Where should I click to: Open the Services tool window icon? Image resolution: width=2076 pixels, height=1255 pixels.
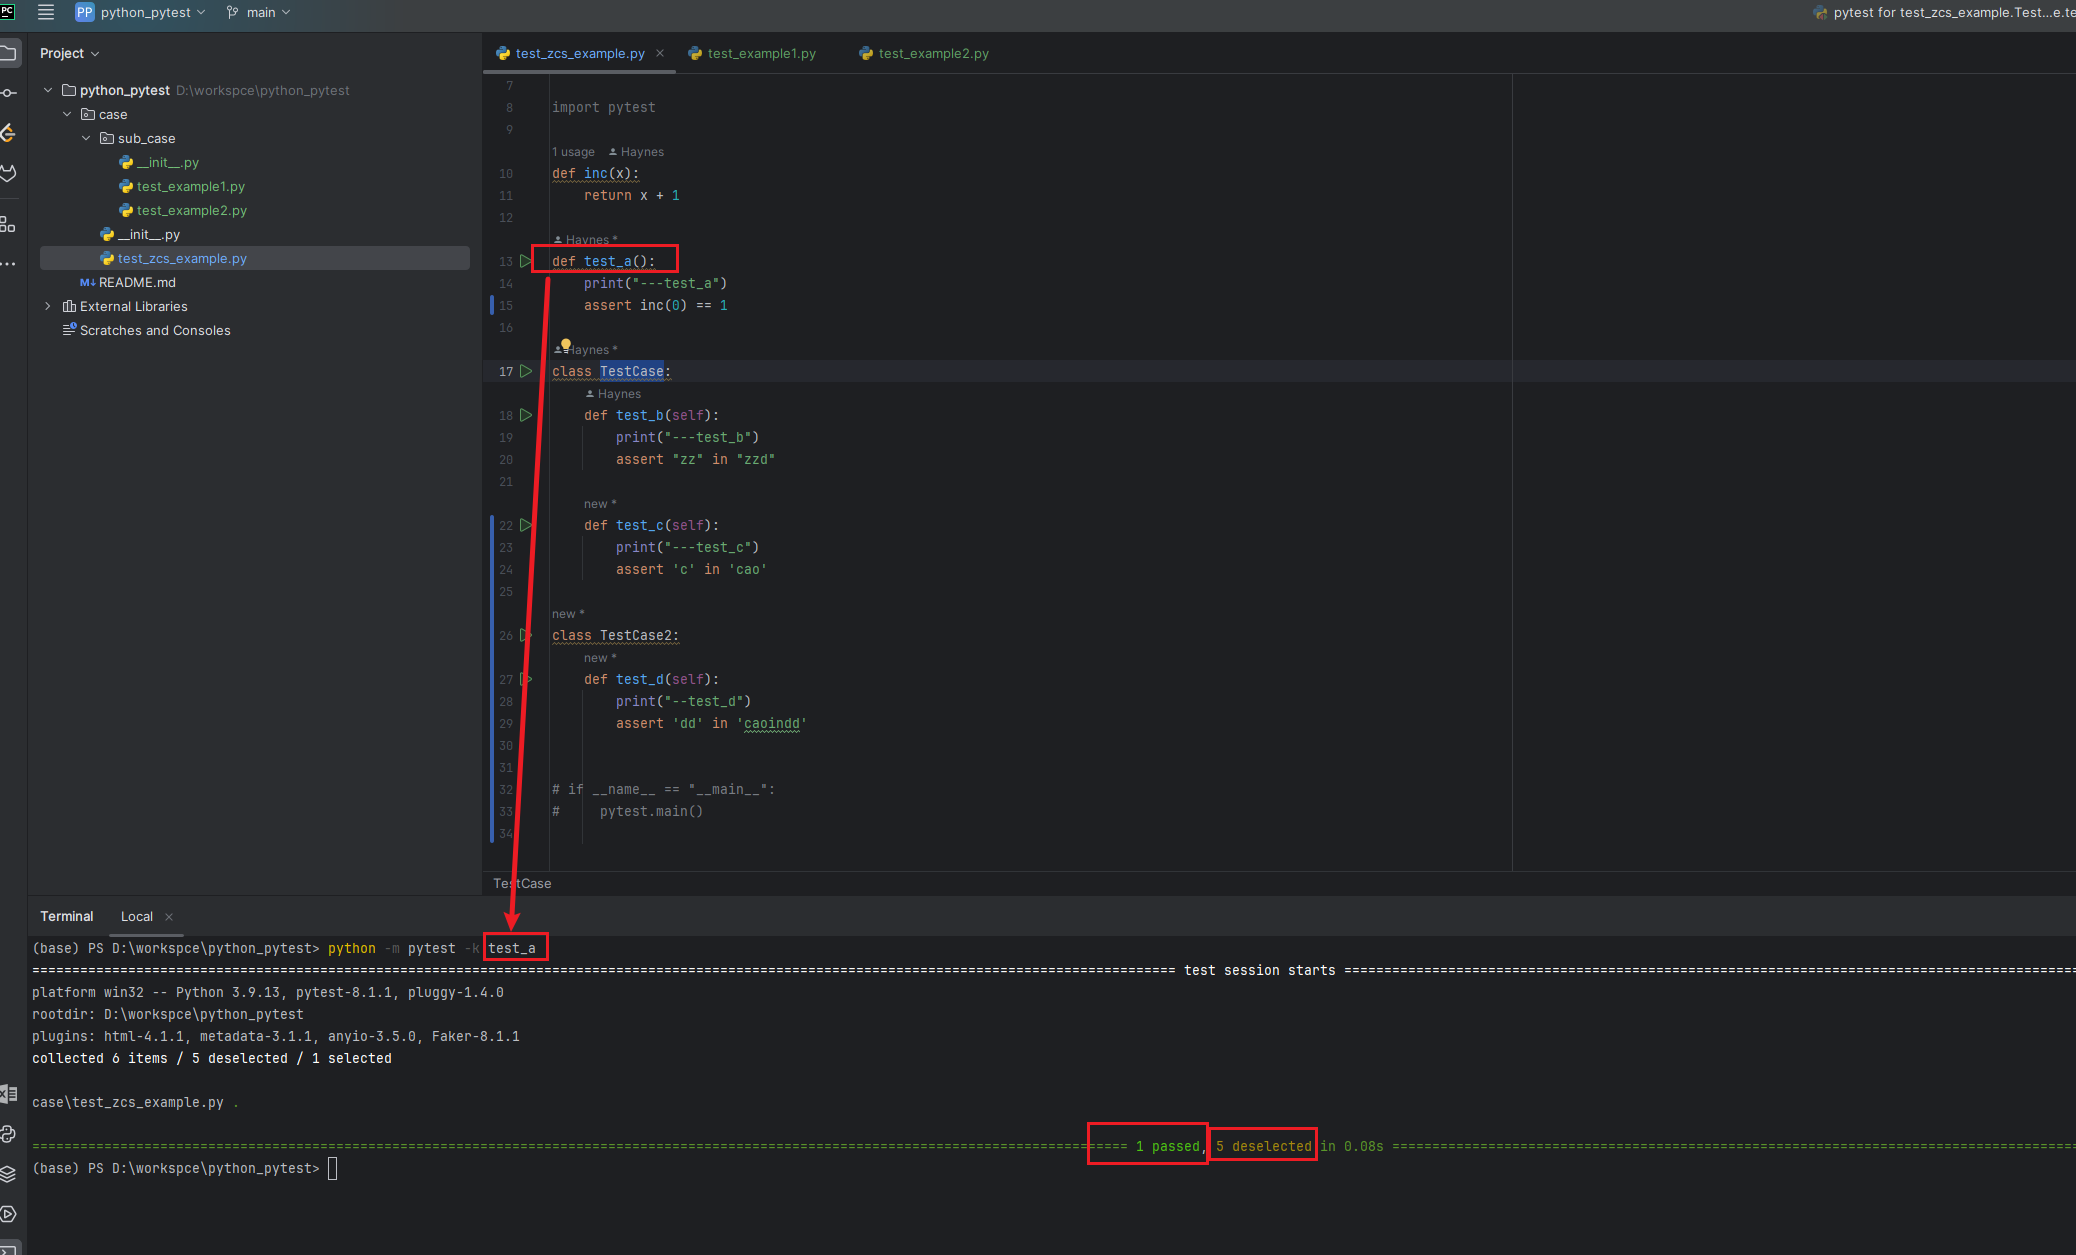pos(8,1214)
